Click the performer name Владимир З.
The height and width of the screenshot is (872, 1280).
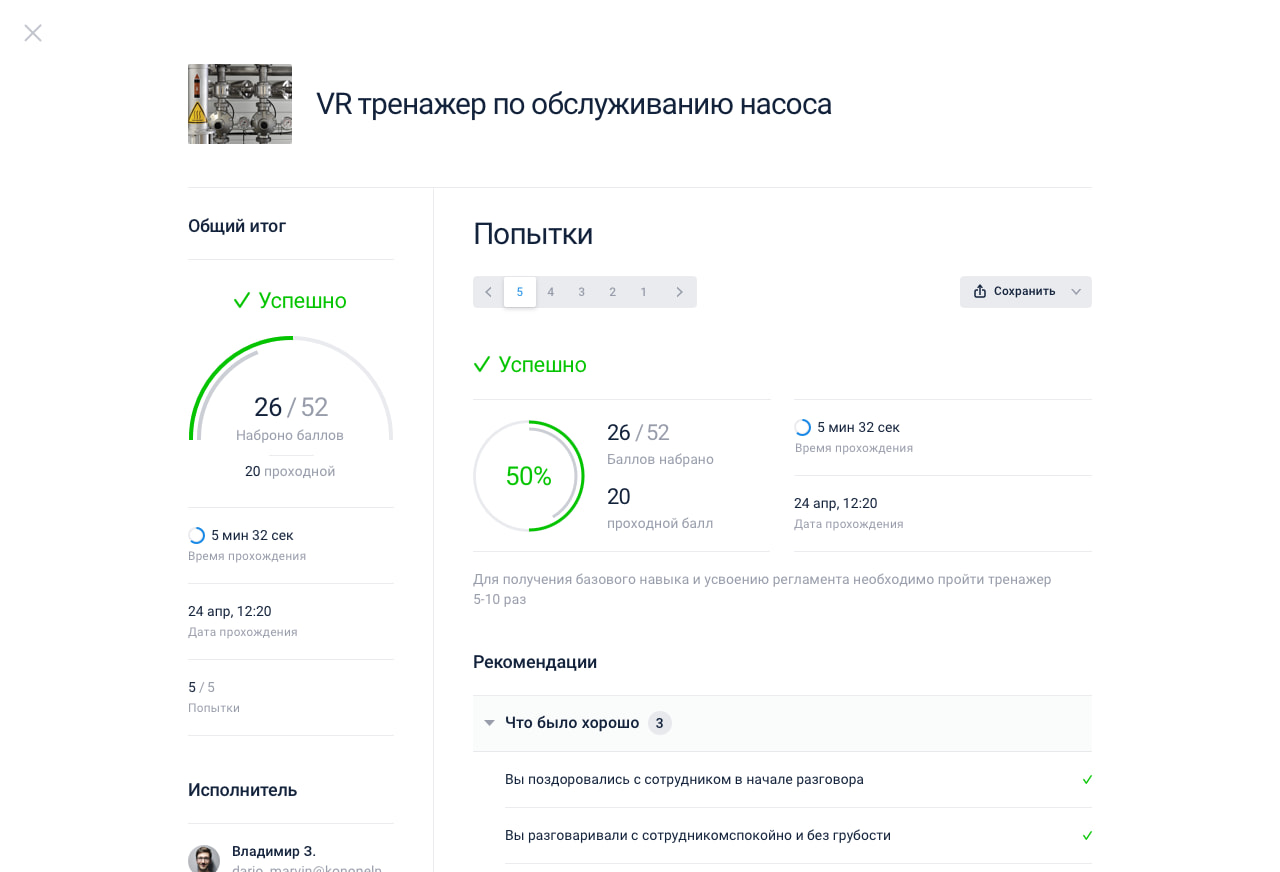click(274, 851)
